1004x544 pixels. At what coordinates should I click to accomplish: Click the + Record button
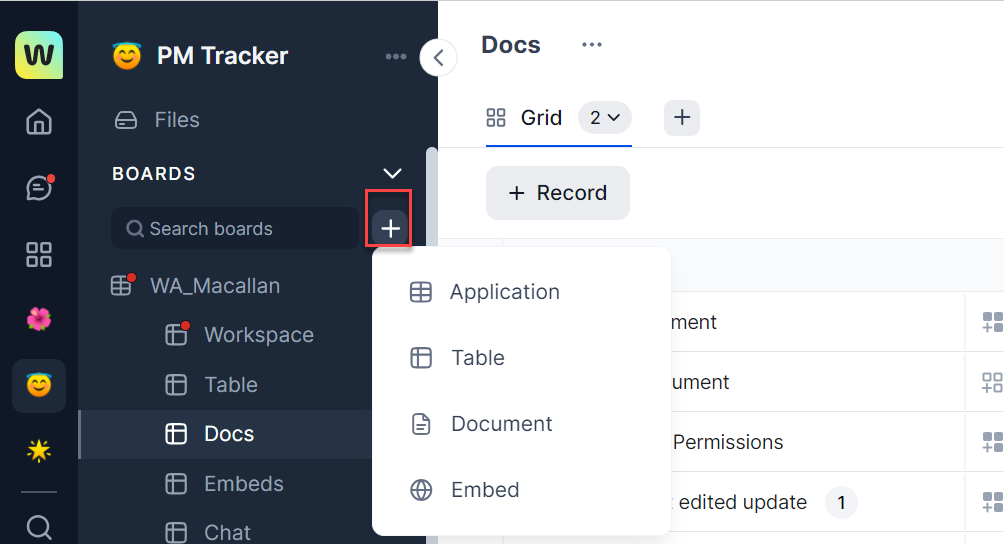click(558, 193)
